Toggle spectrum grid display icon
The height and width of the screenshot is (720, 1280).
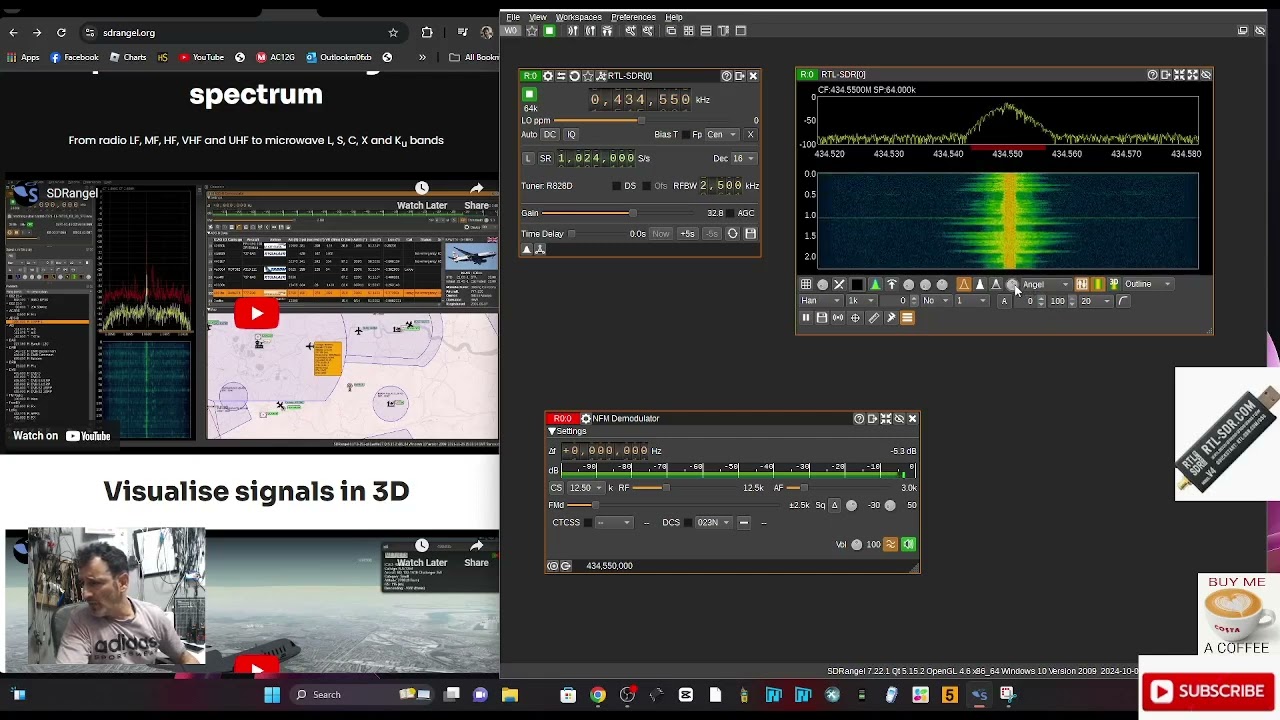pyautogui.click(x=806, y=285)
